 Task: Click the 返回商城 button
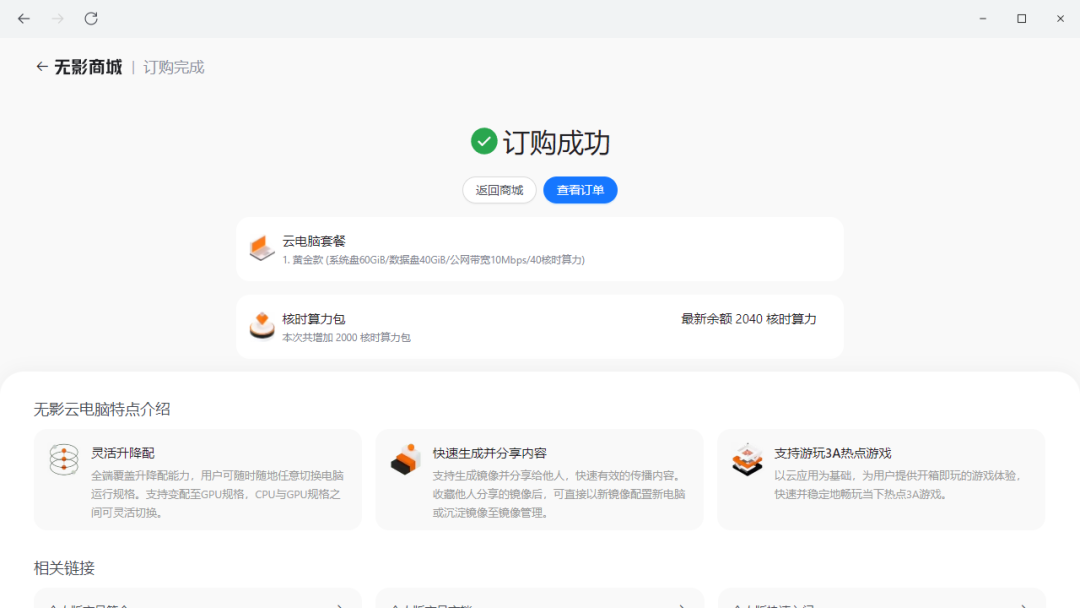pyautogui.click(x=498, y=190)
